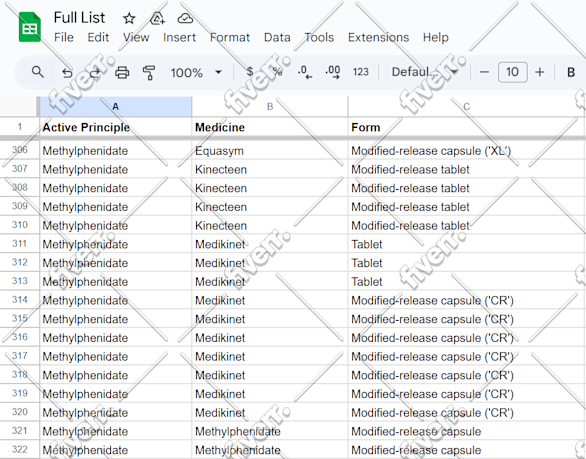
Task: Click the Form header cell
Action: 466,127
